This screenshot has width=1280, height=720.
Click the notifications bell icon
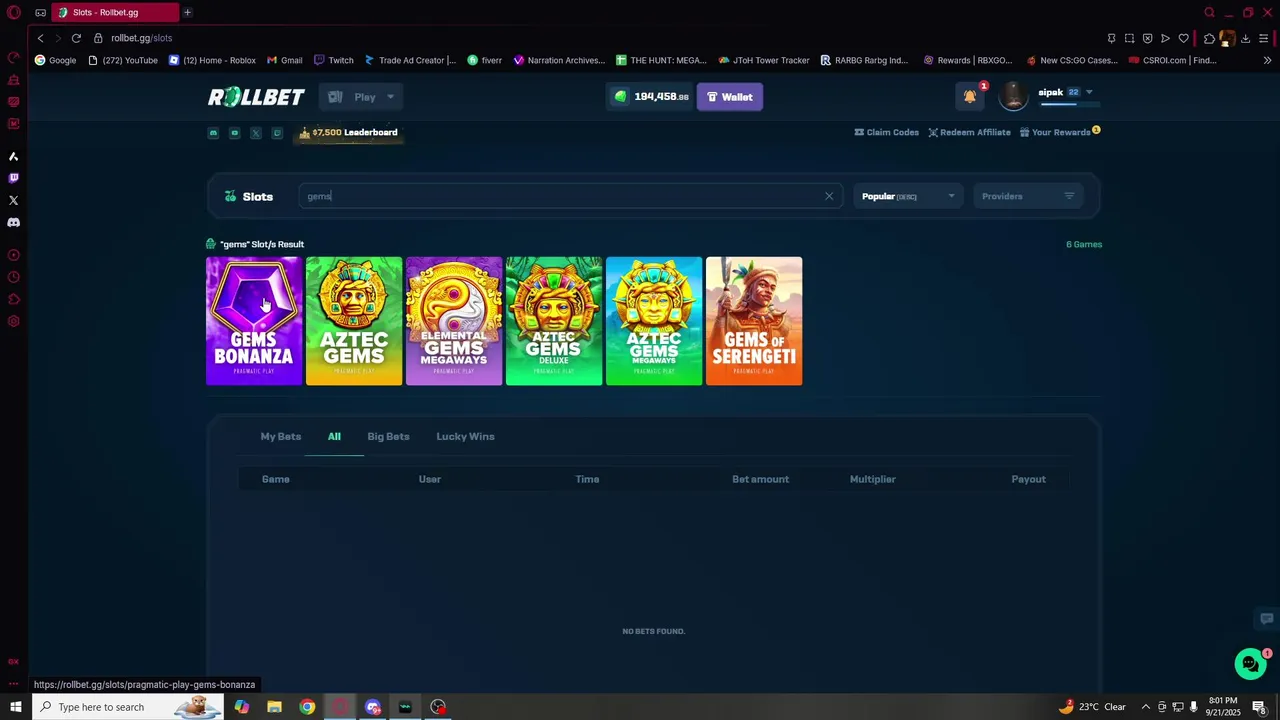[970, 96]
